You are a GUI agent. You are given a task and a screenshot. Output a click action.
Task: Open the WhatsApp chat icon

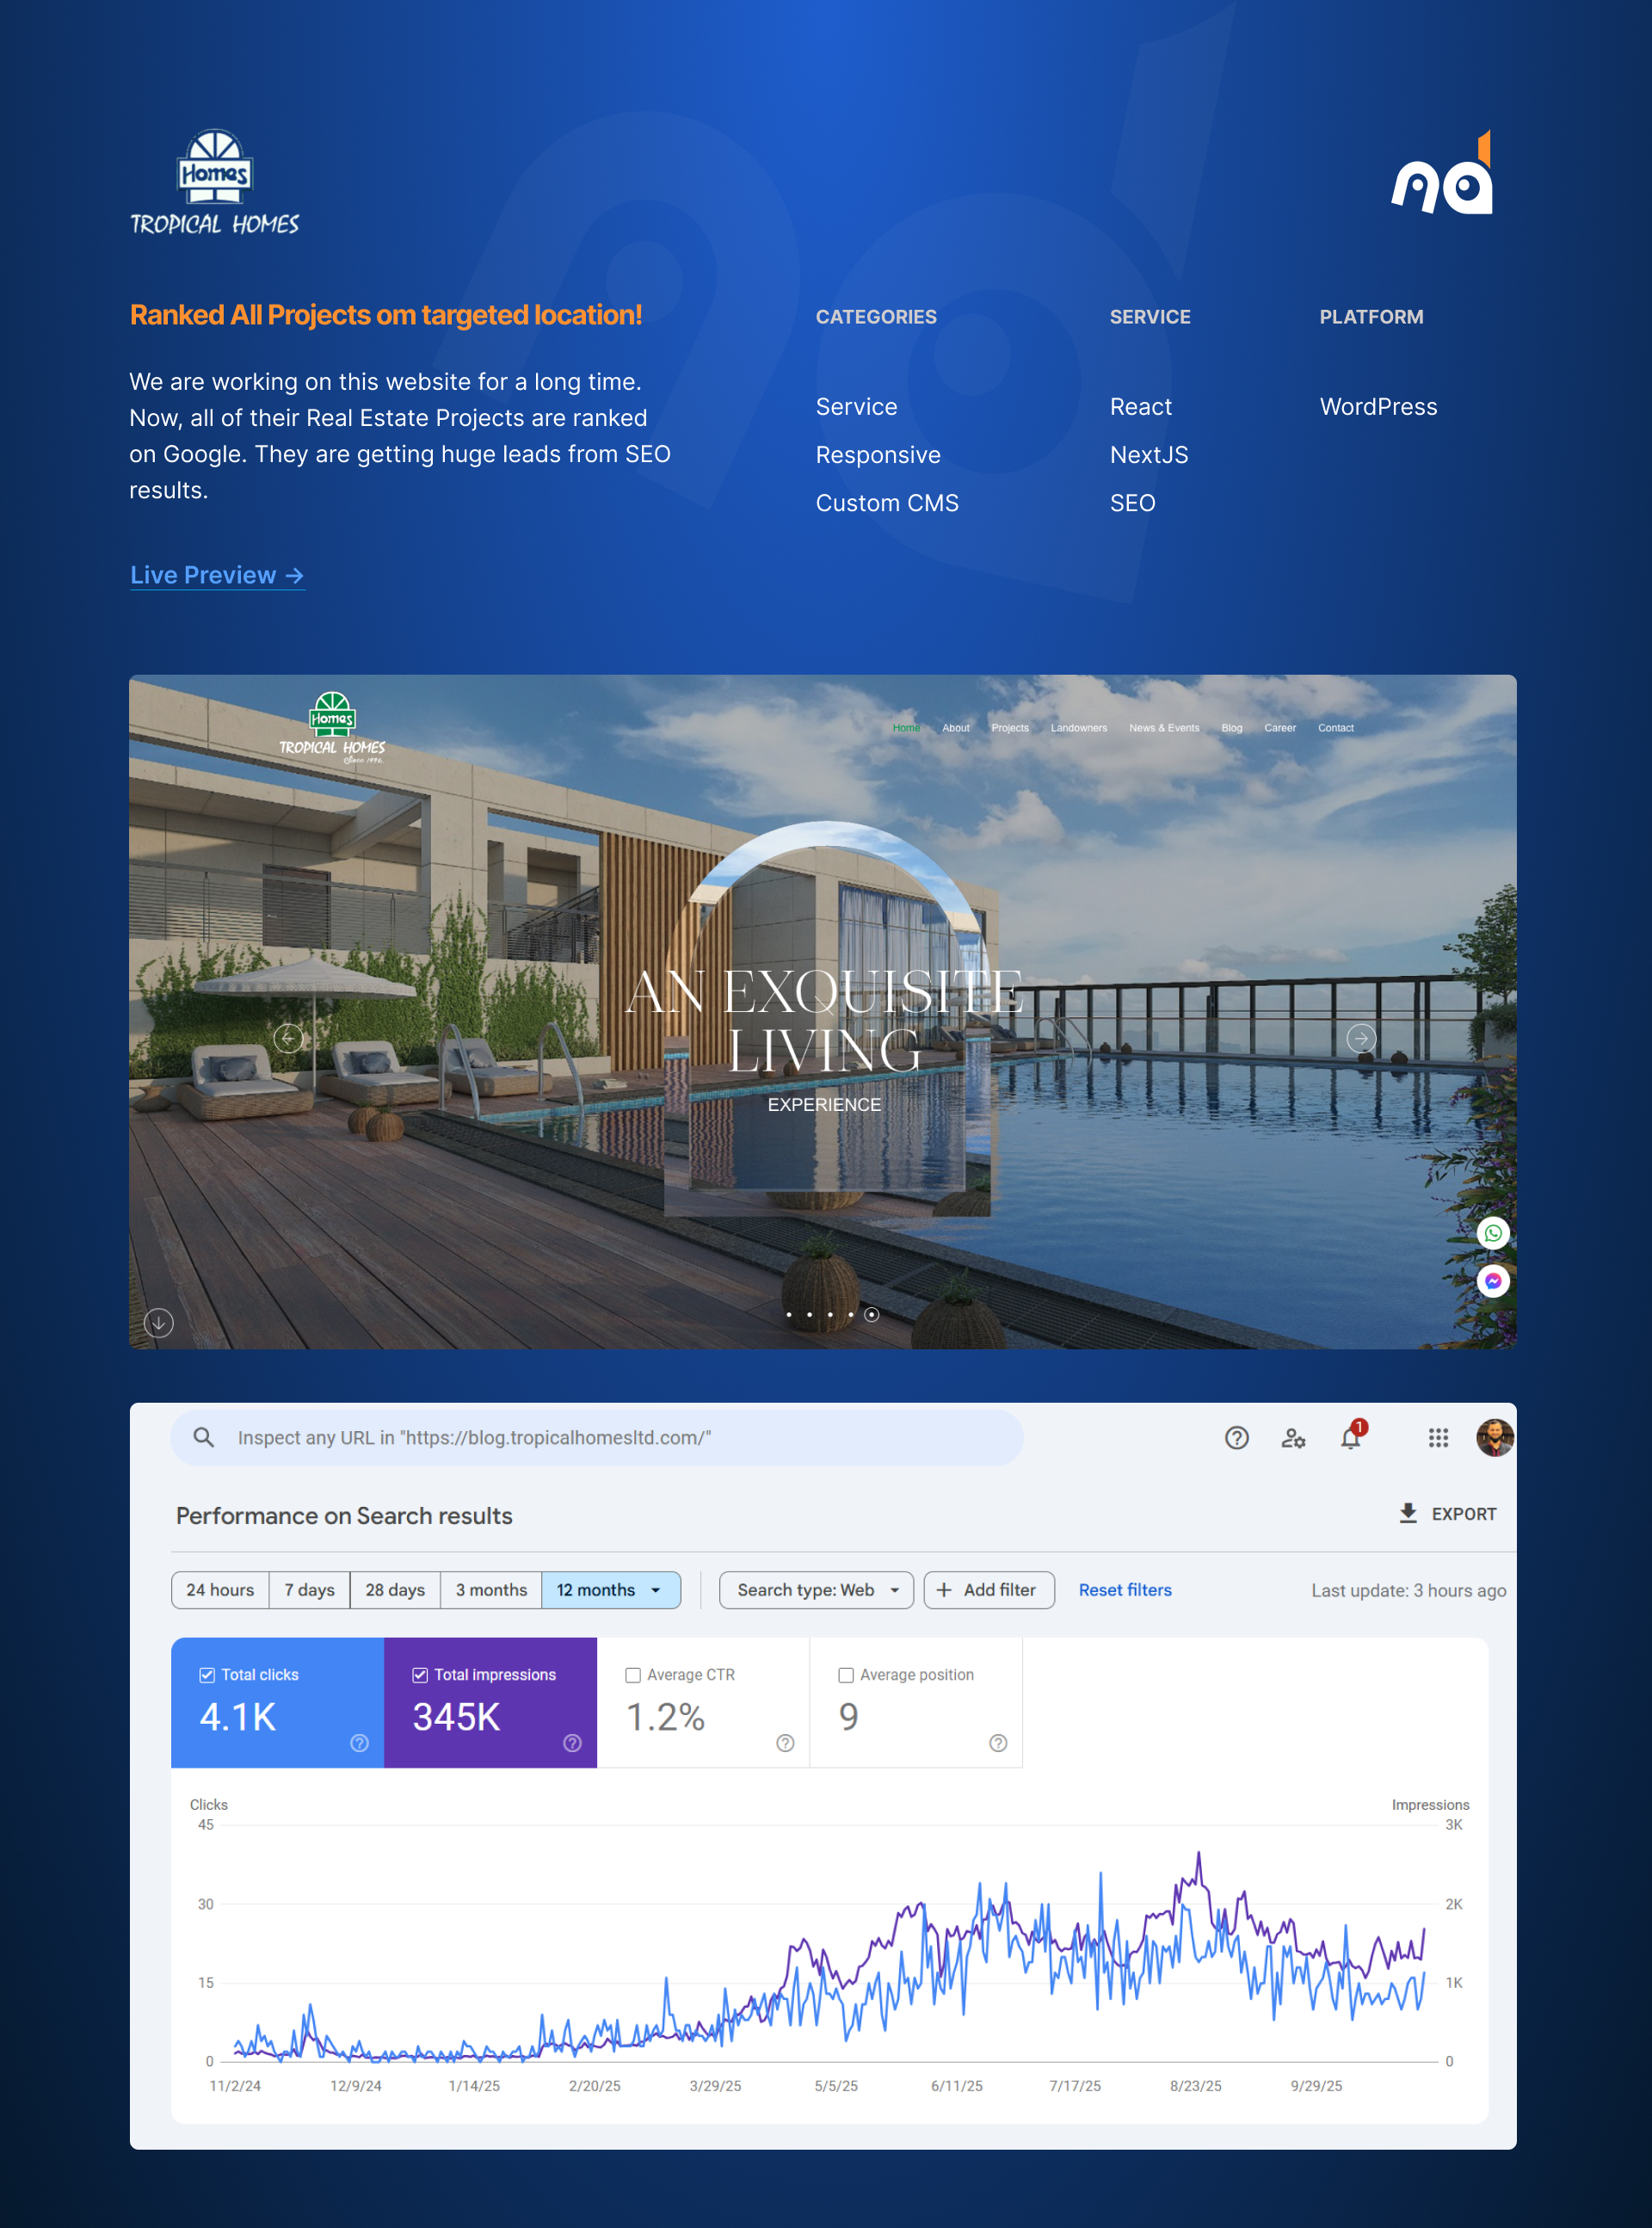(x=1493, y=1233)
